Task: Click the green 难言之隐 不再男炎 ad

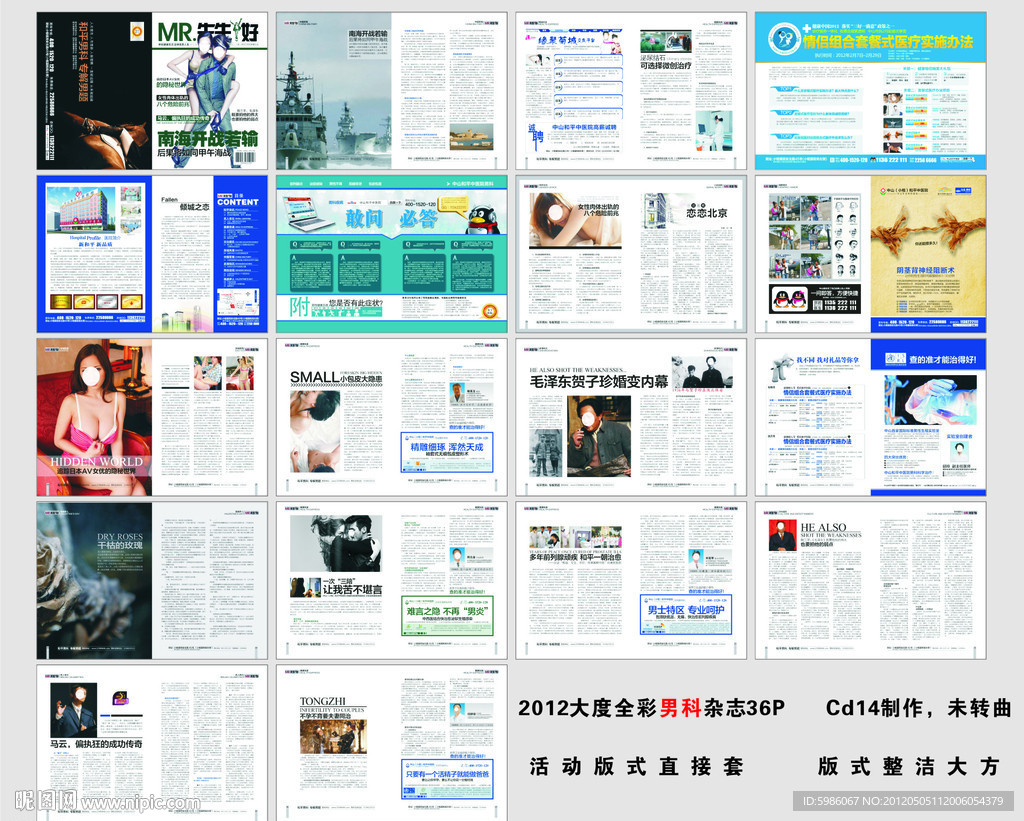Action: (x=447, y=615)
